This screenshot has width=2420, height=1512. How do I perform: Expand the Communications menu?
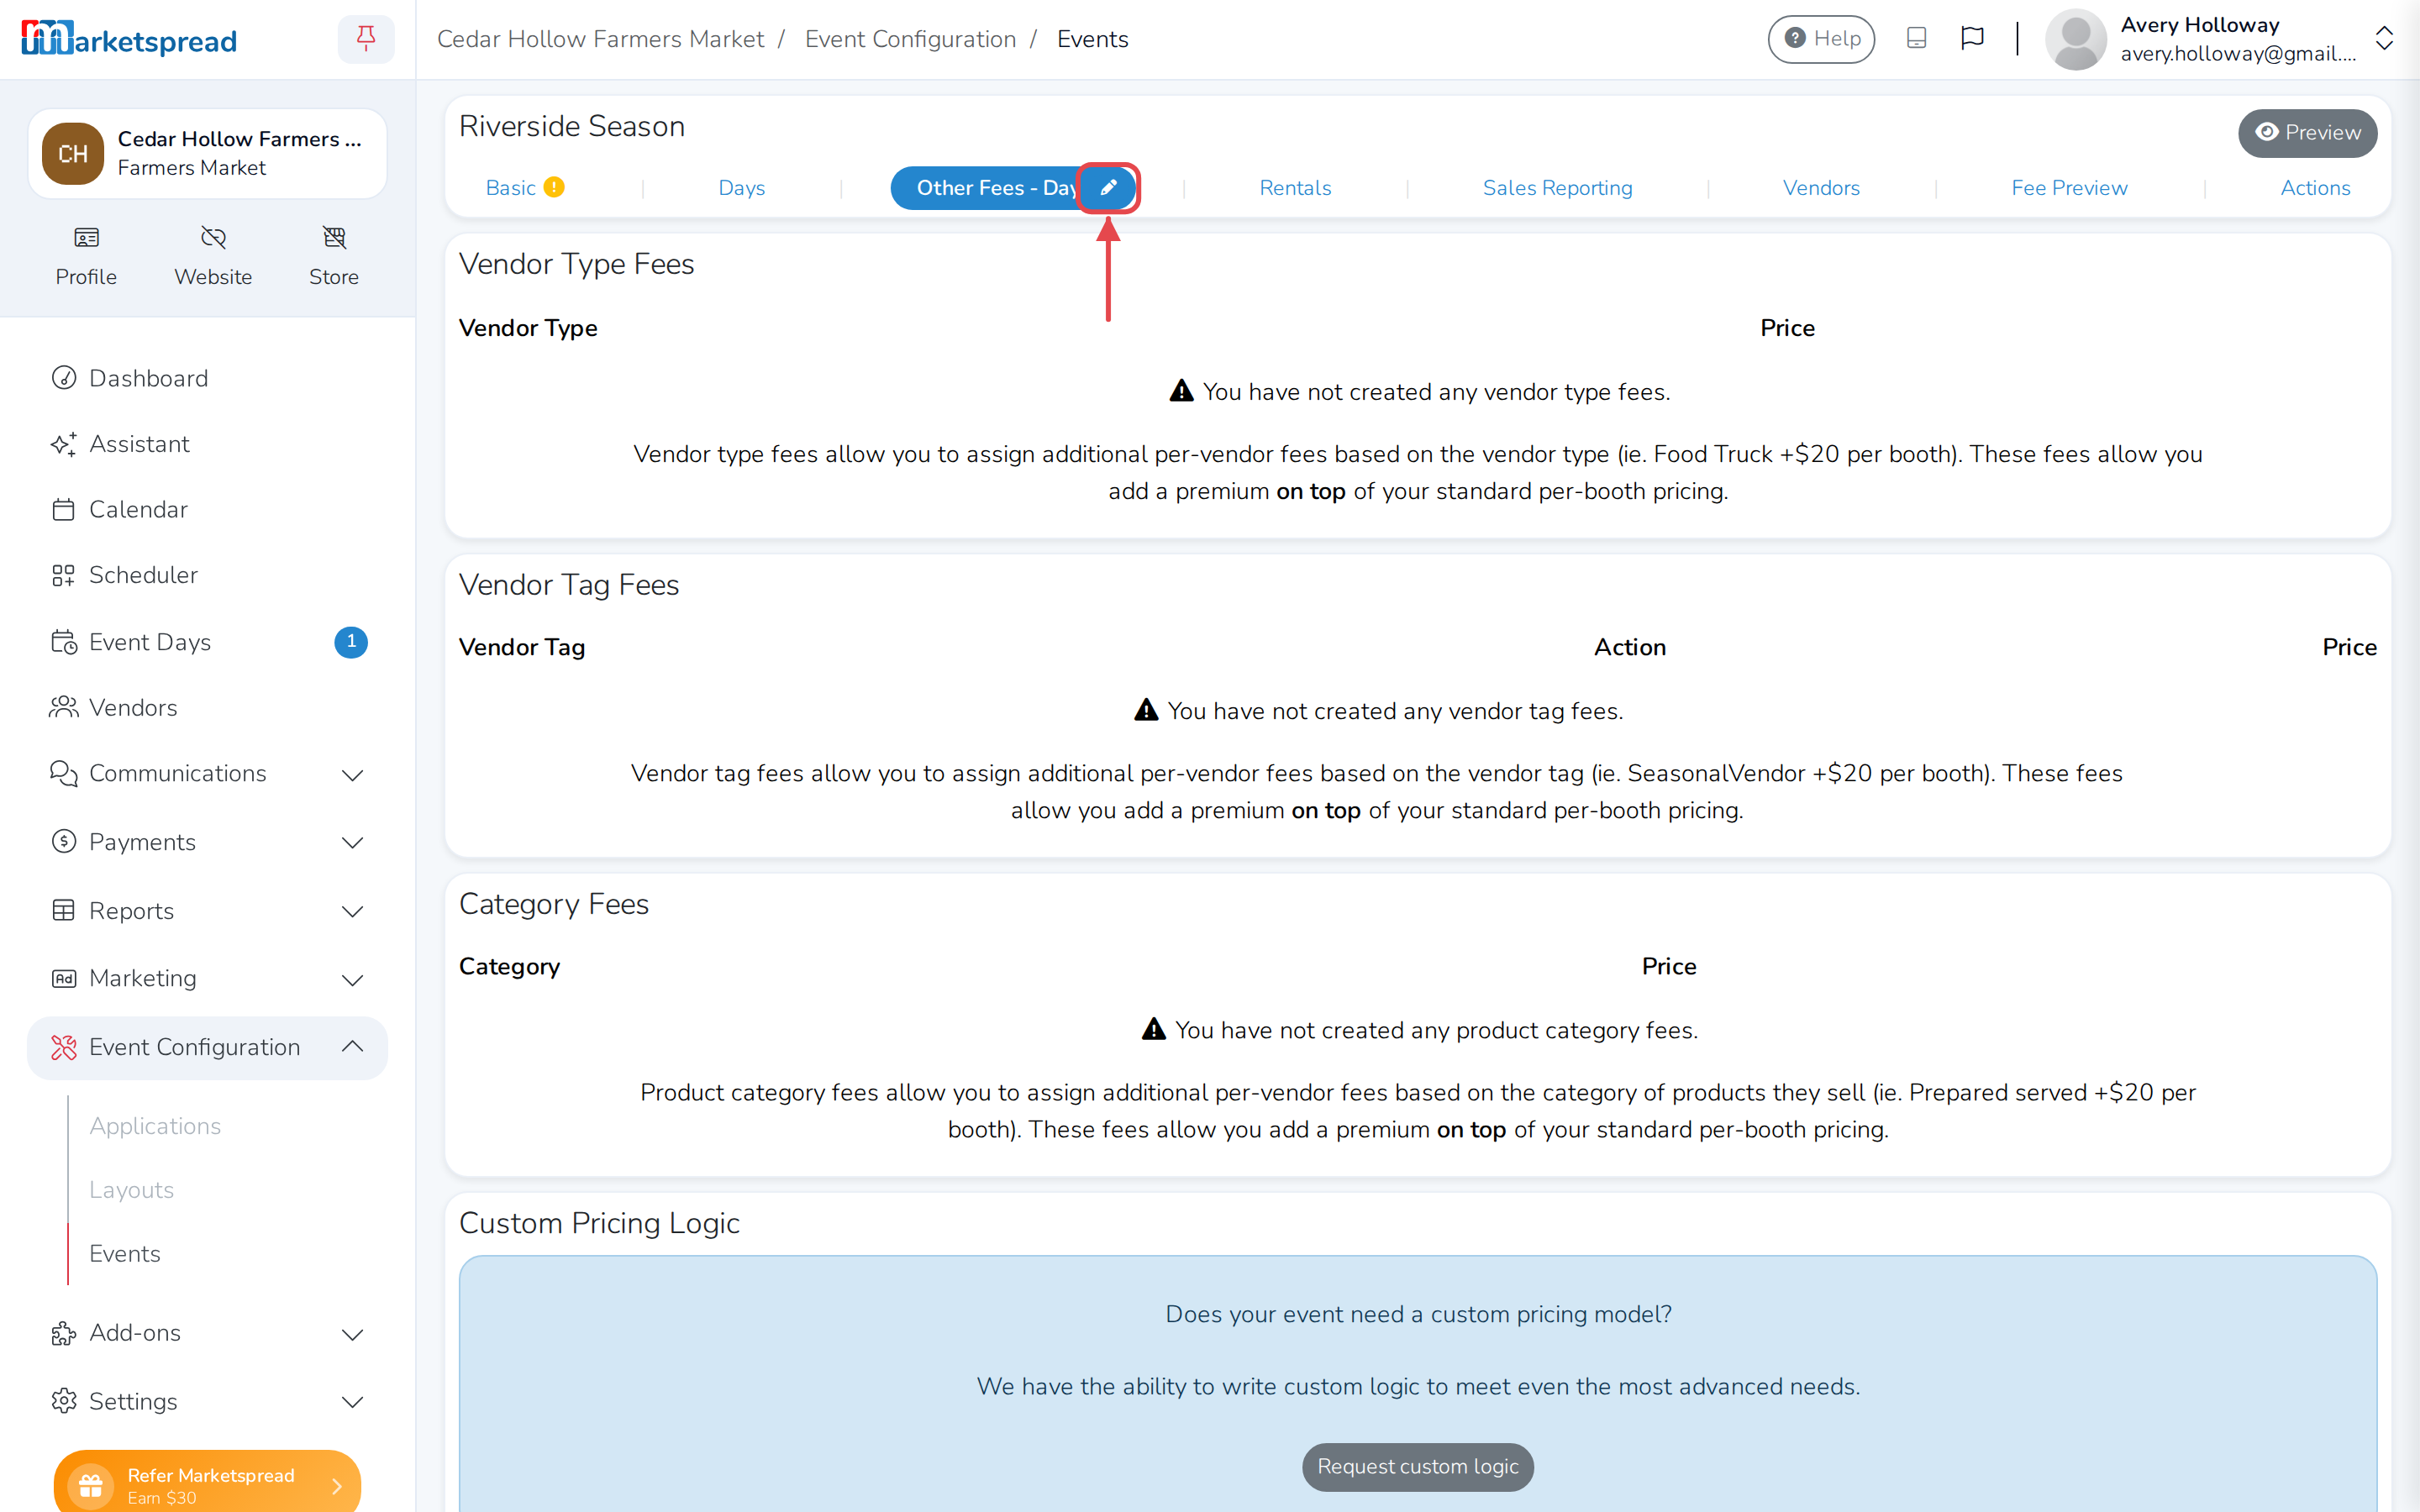pos(207,774)
